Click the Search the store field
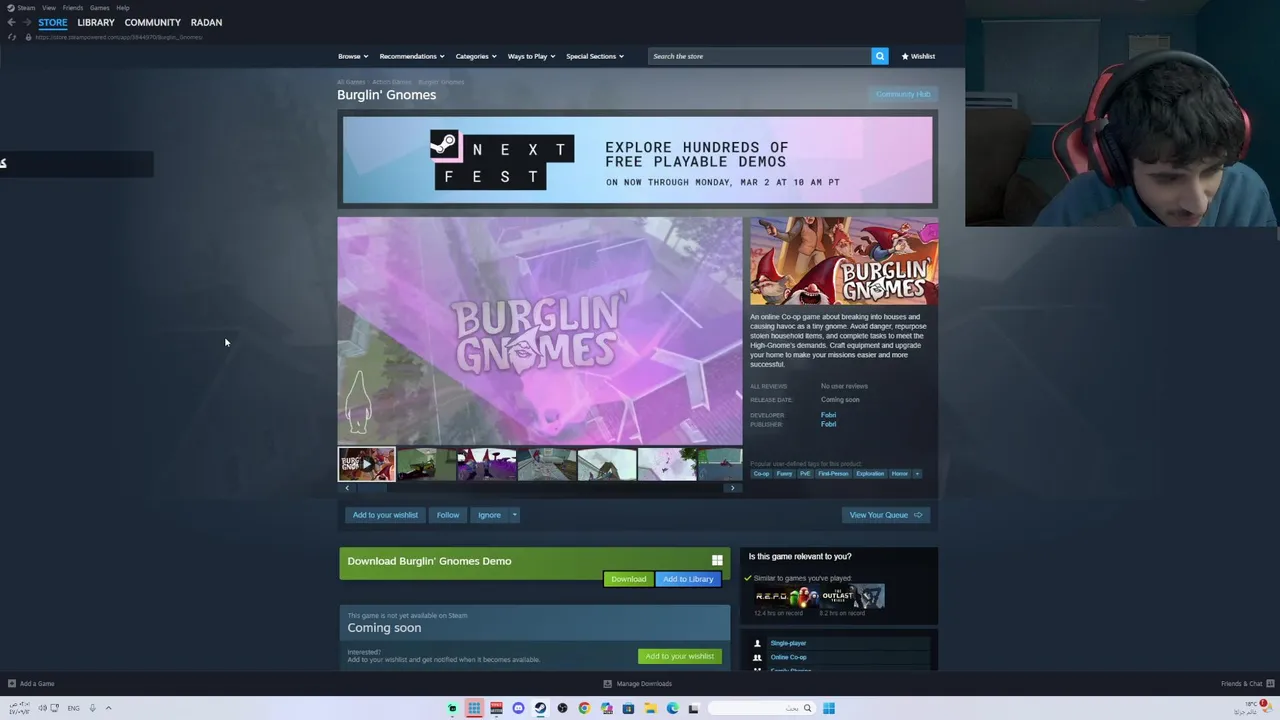Image resolution: width=1280 pixels, height=720 pixels. point(759,56)
